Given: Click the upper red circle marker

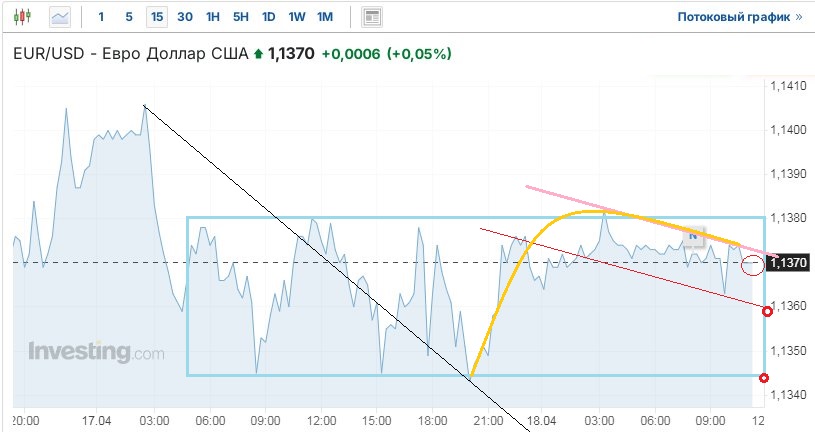Looking at the screenshot, I should tap(767, 312).
